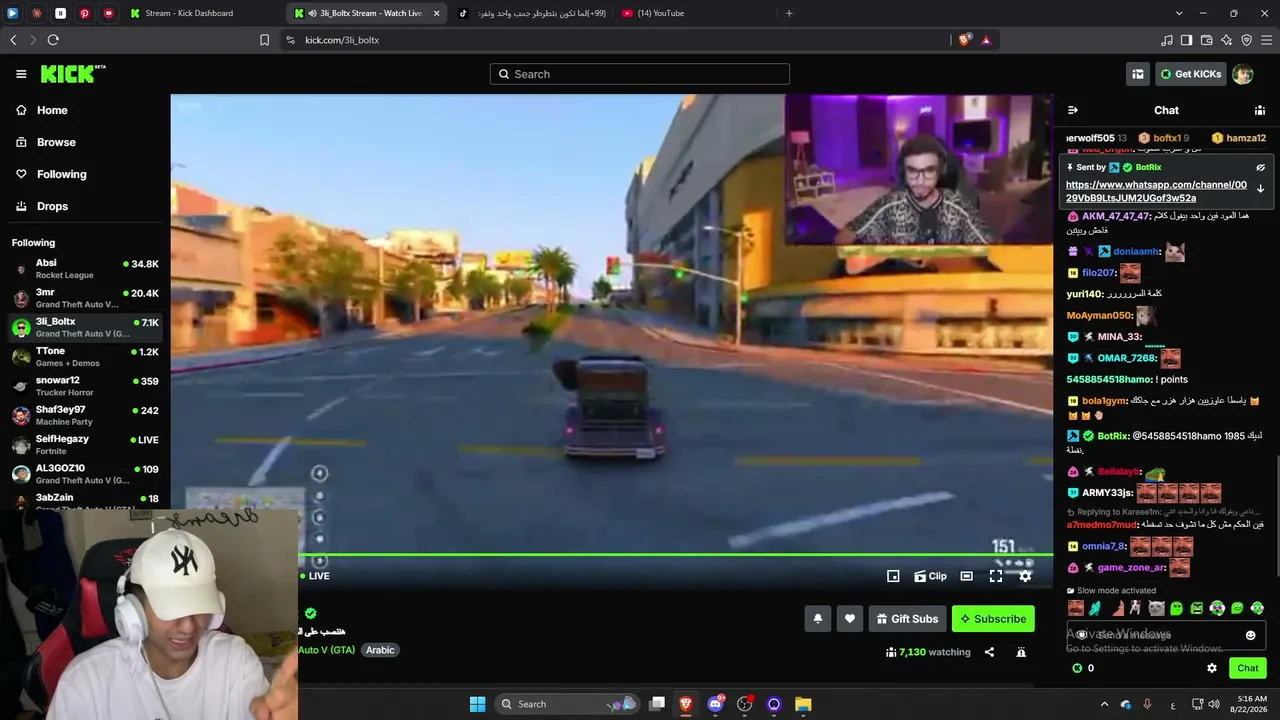Open Shaf3ey97 followed channel
This screenshot has height=720, width=1280.
[x=86, y=415]
